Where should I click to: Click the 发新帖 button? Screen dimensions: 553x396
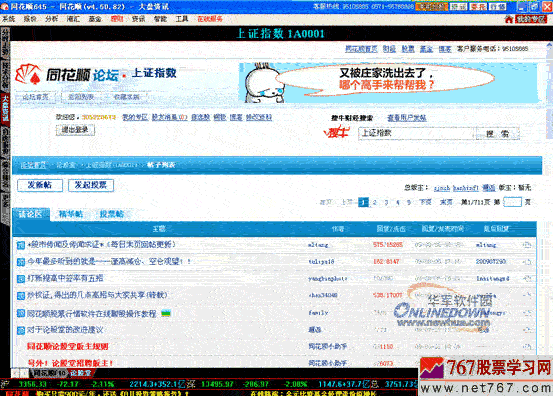[40, 185]
